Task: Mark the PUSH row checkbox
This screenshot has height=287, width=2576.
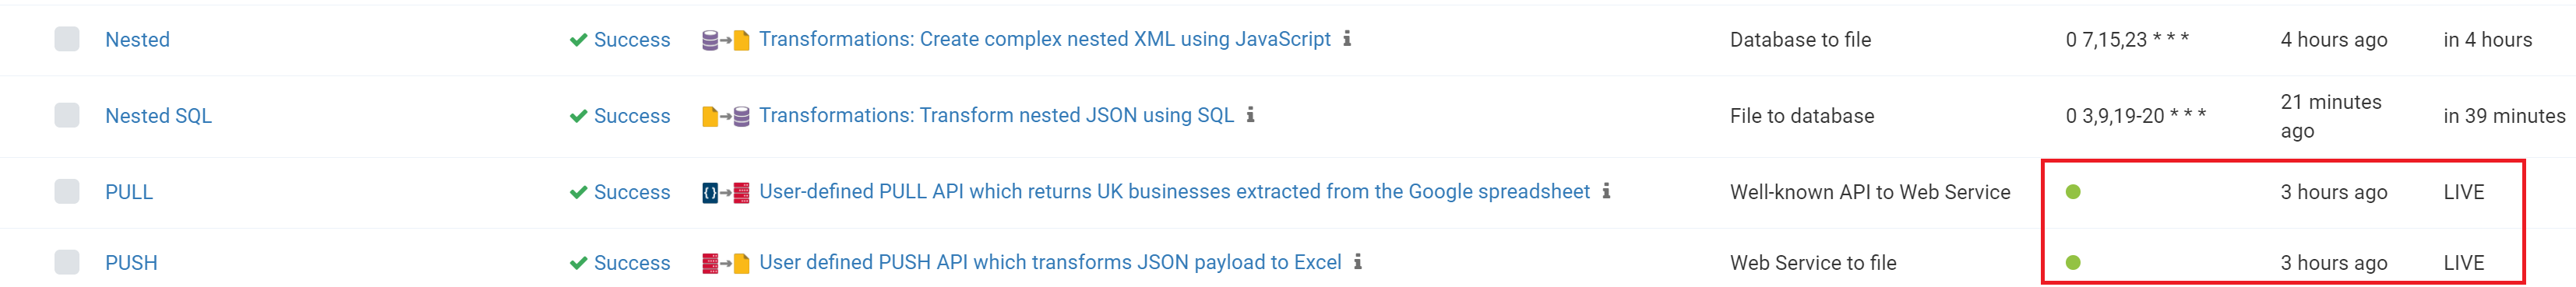Action: point(67,262)
